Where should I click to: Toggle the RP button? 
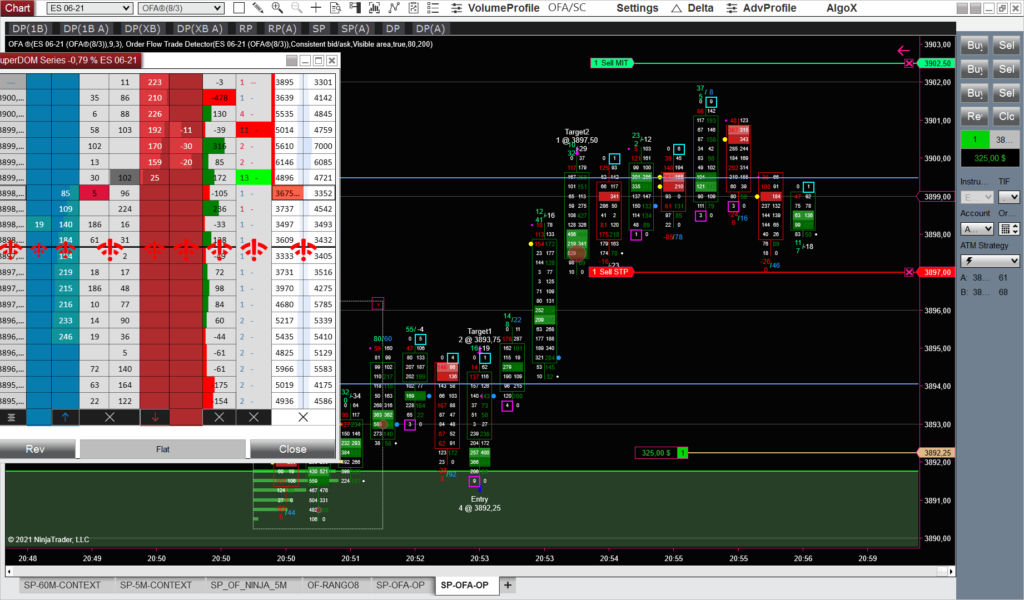[x=246, y=29]
